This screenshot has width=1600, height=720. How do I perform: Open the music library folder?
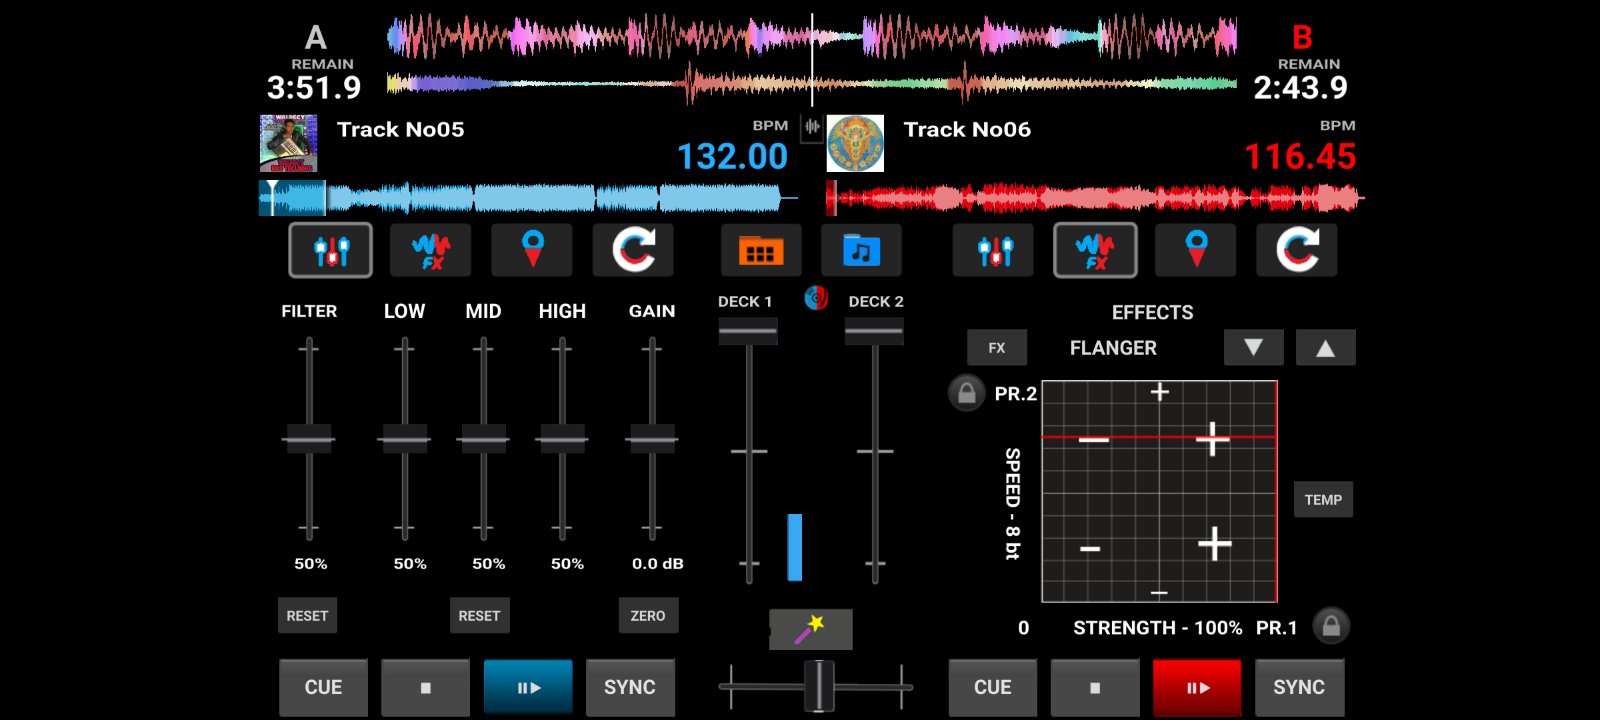861,250
